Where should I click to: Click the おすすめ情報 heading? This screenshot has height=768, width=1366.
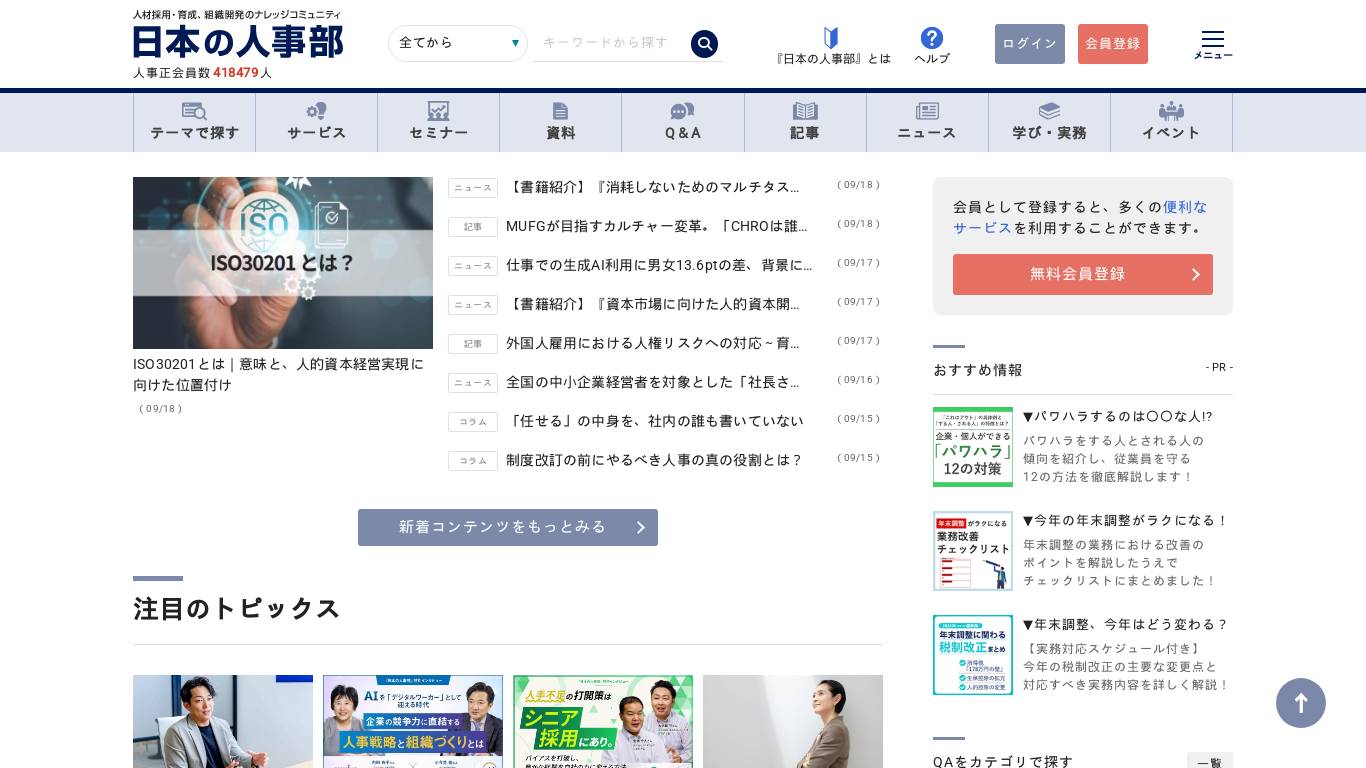click(x=978, y=370)
